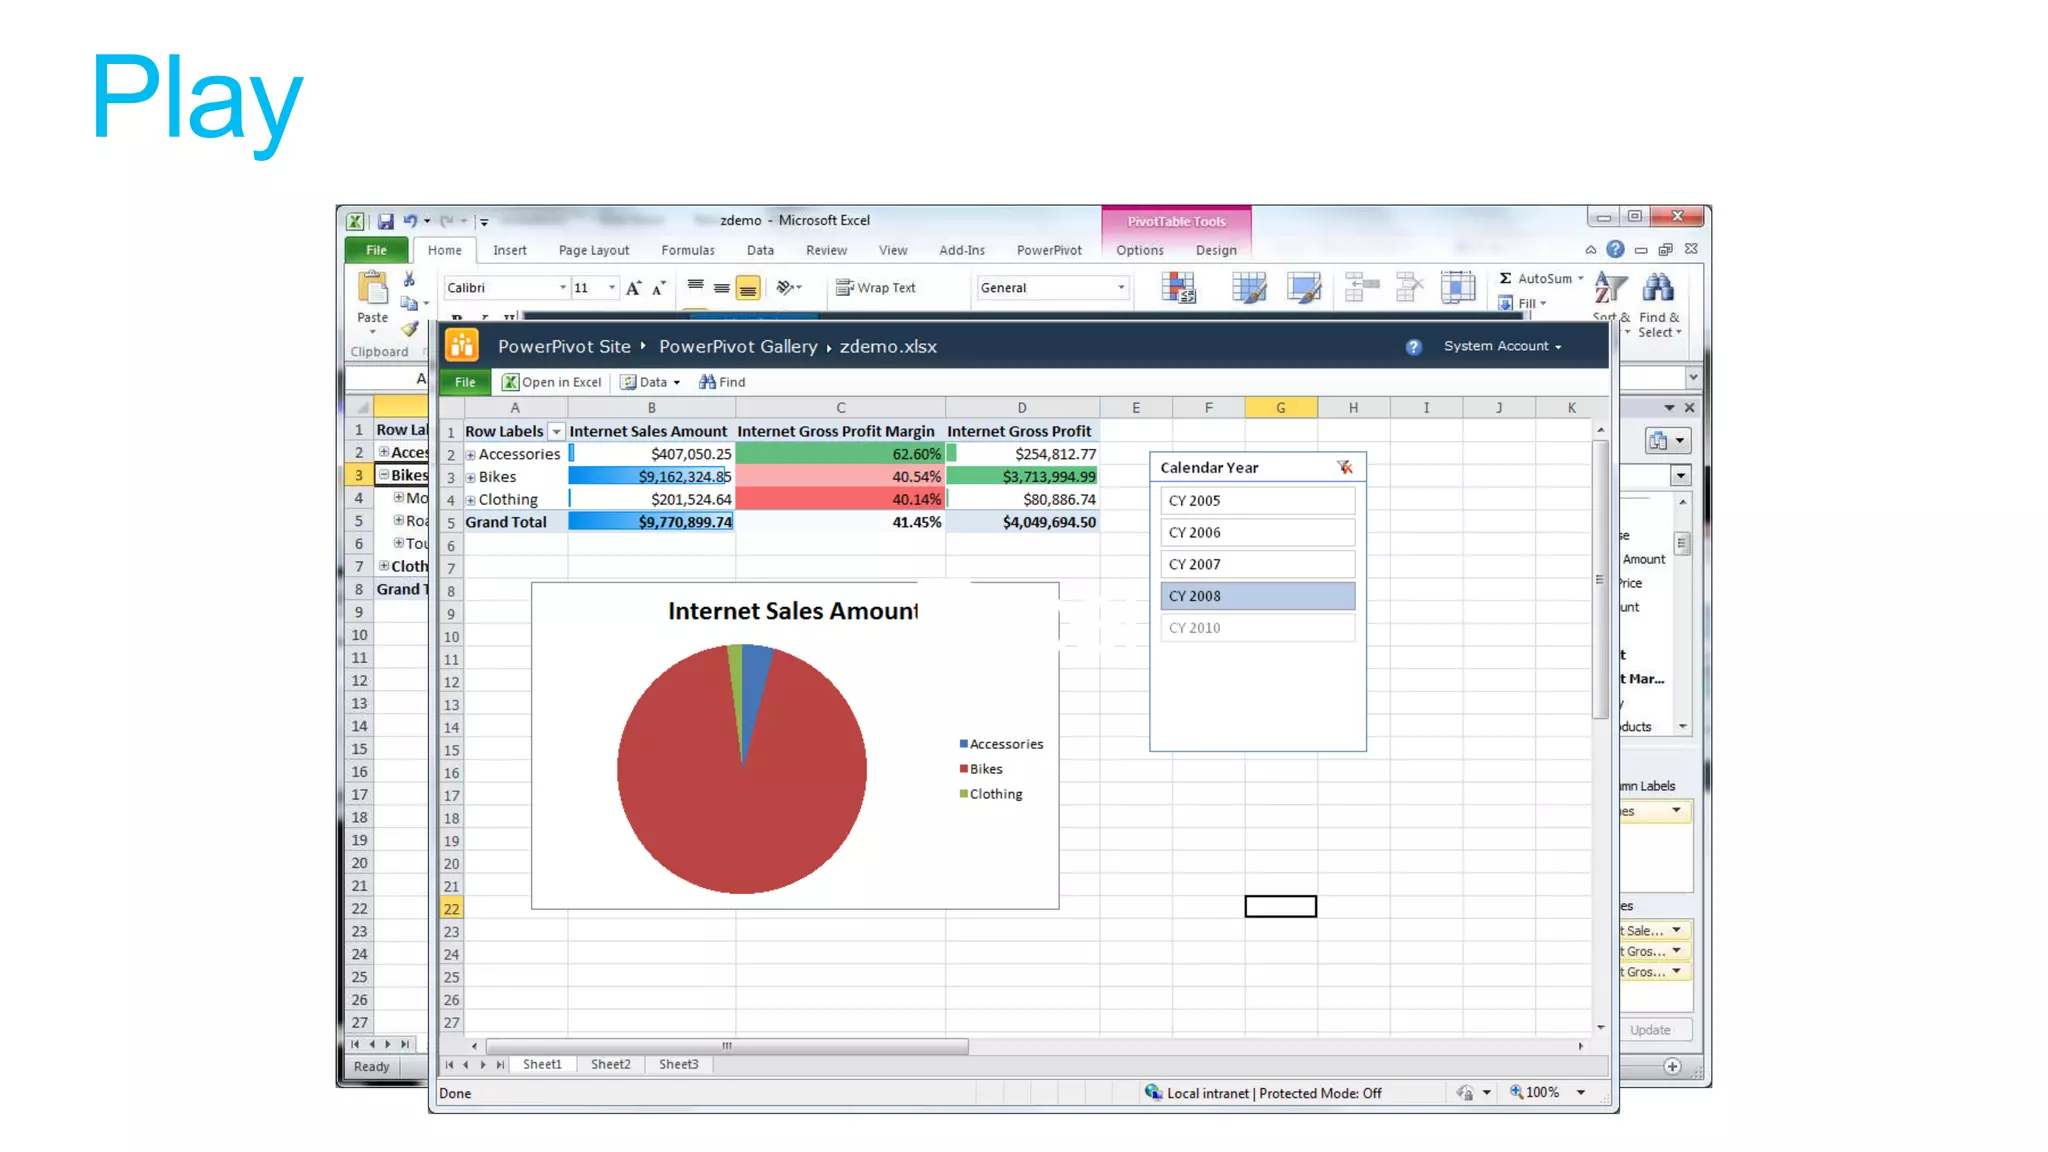Image resolution: width=2048 pixels, height=1152 pixels.
Task: Expand the Accessories row group
Action: pos(471,455)
